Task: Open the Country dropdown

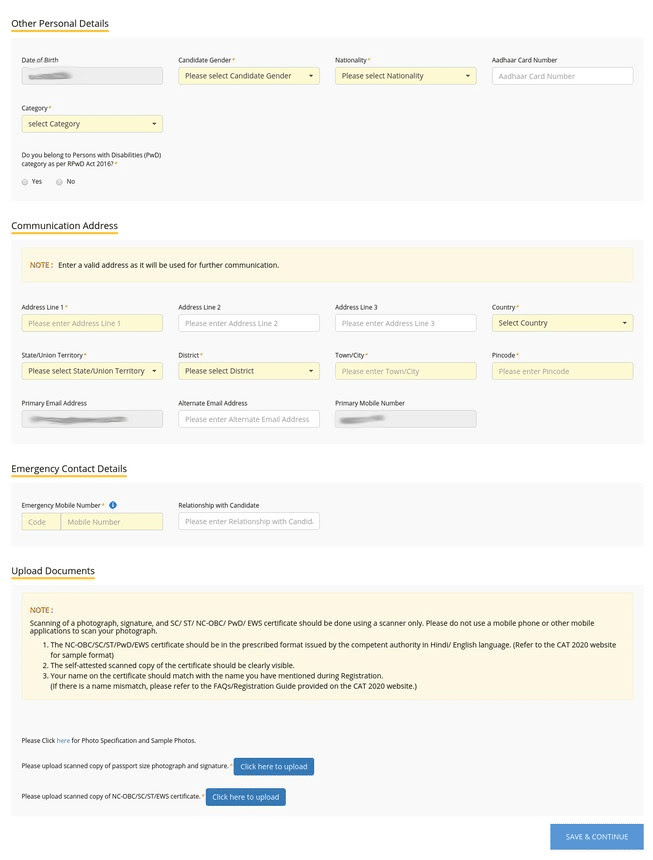Action: (562, 323)
